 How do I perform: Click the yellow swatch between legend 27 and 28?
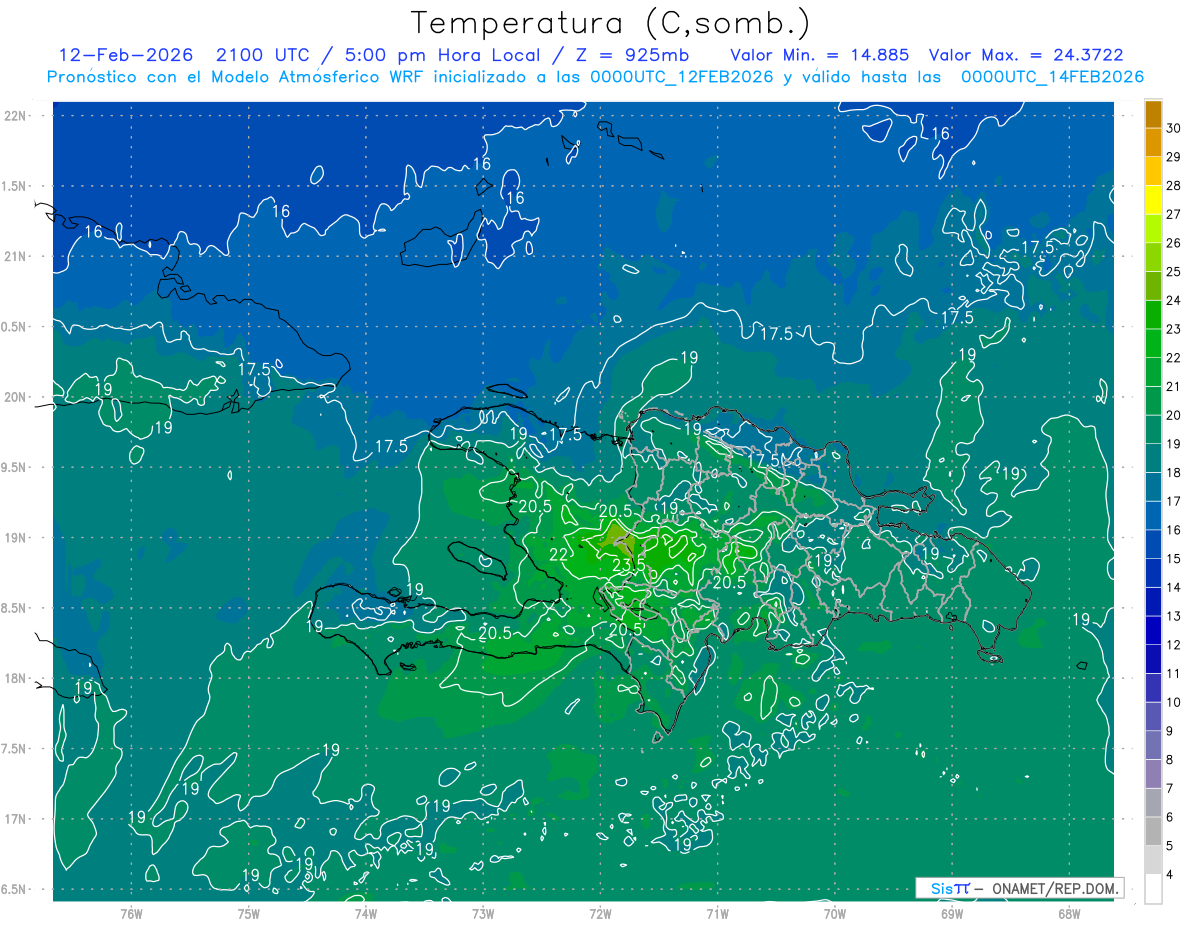click(1153, 199)
